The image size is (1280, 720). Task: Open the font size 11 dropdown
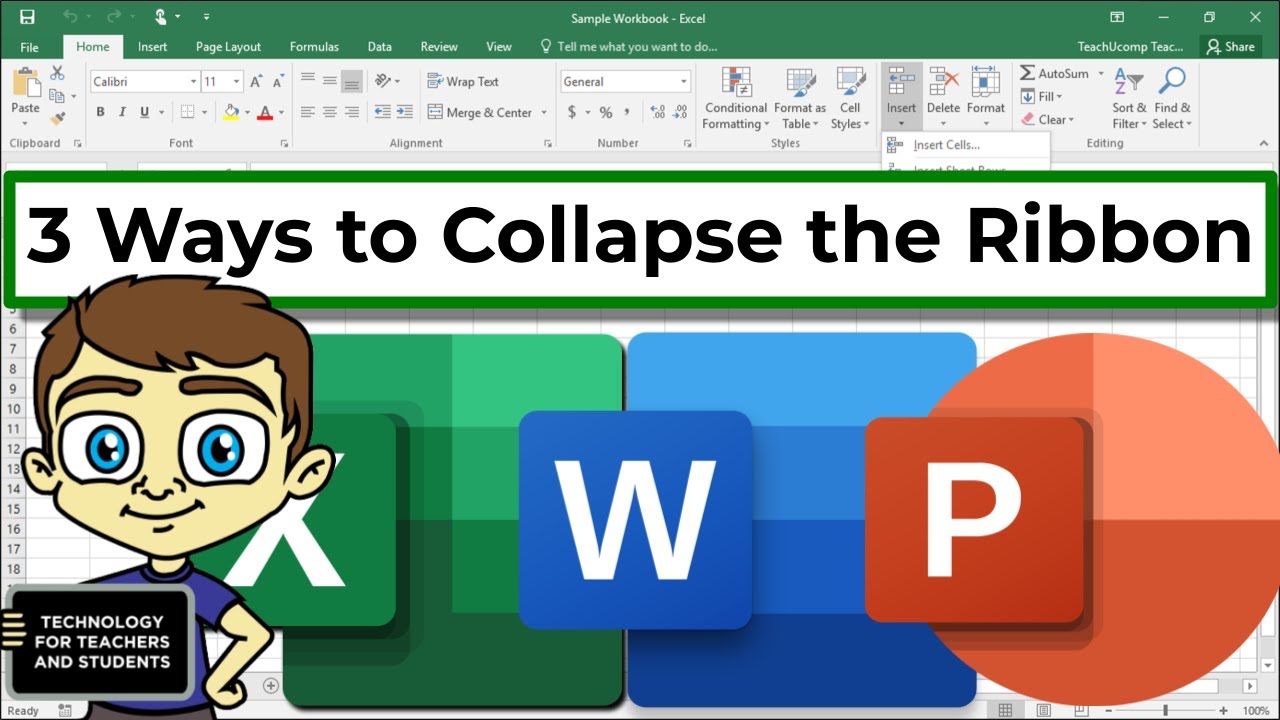pyautogui.click(x=237, y=82)
